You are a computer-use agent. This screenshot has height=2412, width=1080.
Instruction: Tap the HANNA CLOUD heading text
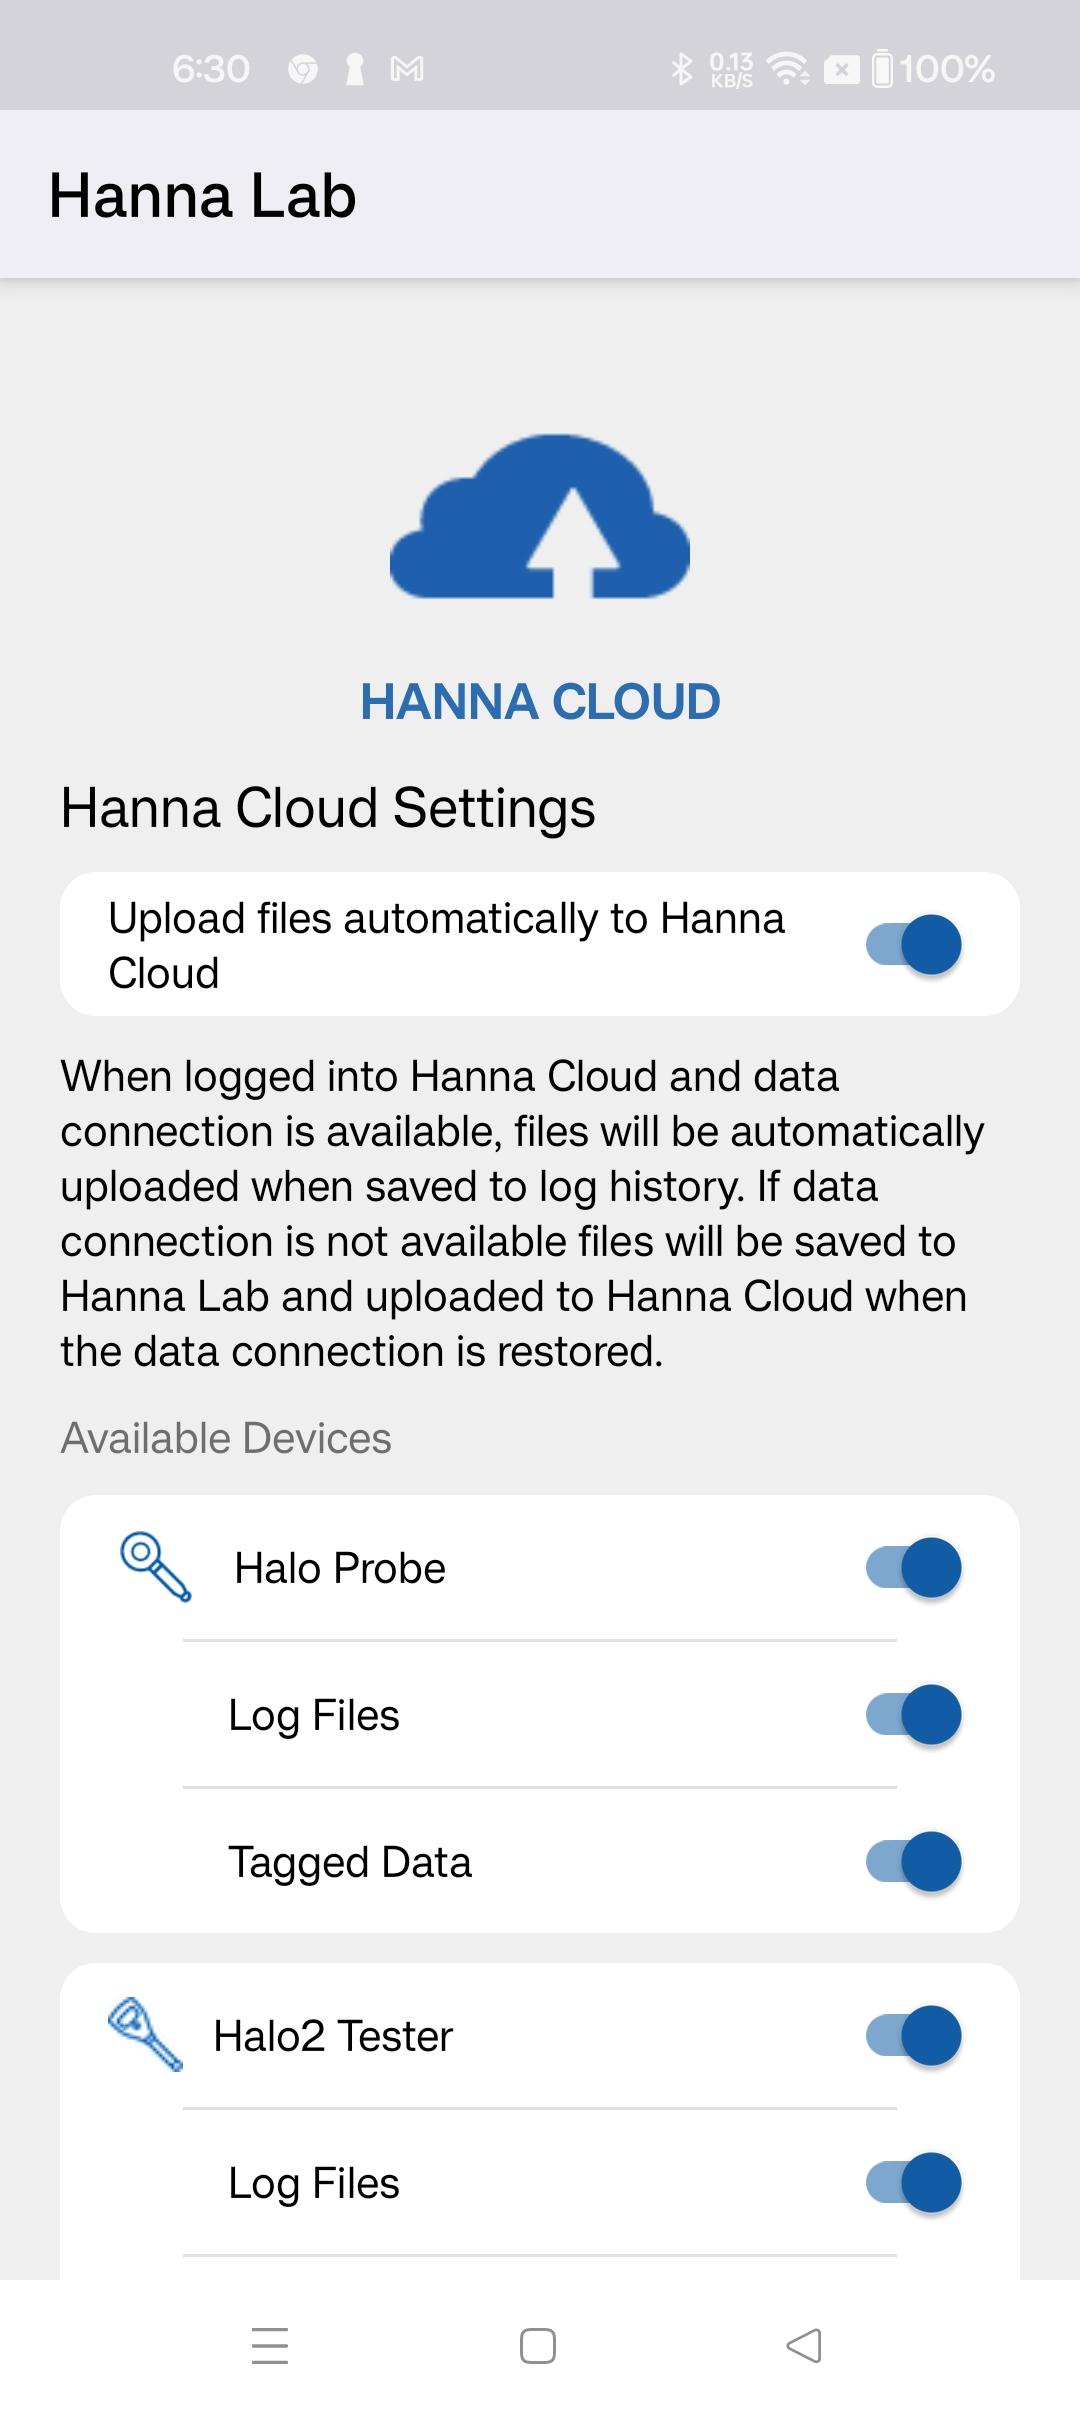click(x=540, y=701)
